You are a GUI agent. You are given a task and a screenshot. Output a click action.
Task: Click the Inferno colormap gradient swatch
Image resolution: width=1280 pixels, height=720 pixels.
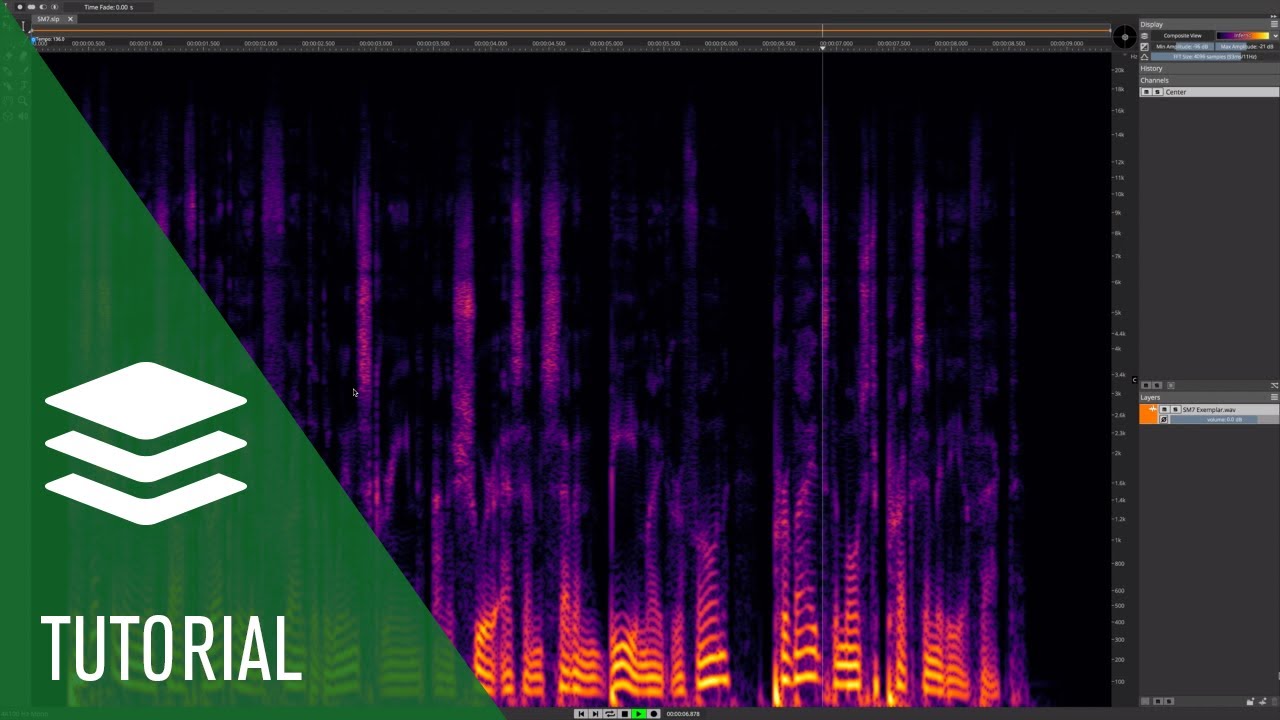[1242, 36]
